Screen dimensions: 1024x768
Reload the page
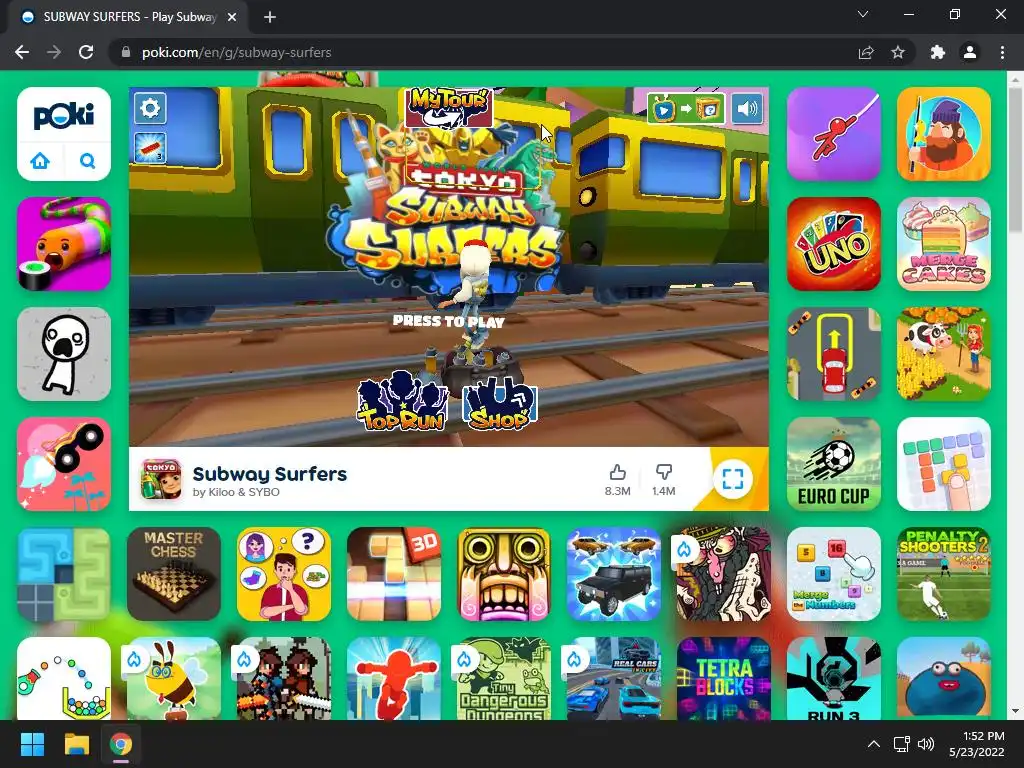86,52
